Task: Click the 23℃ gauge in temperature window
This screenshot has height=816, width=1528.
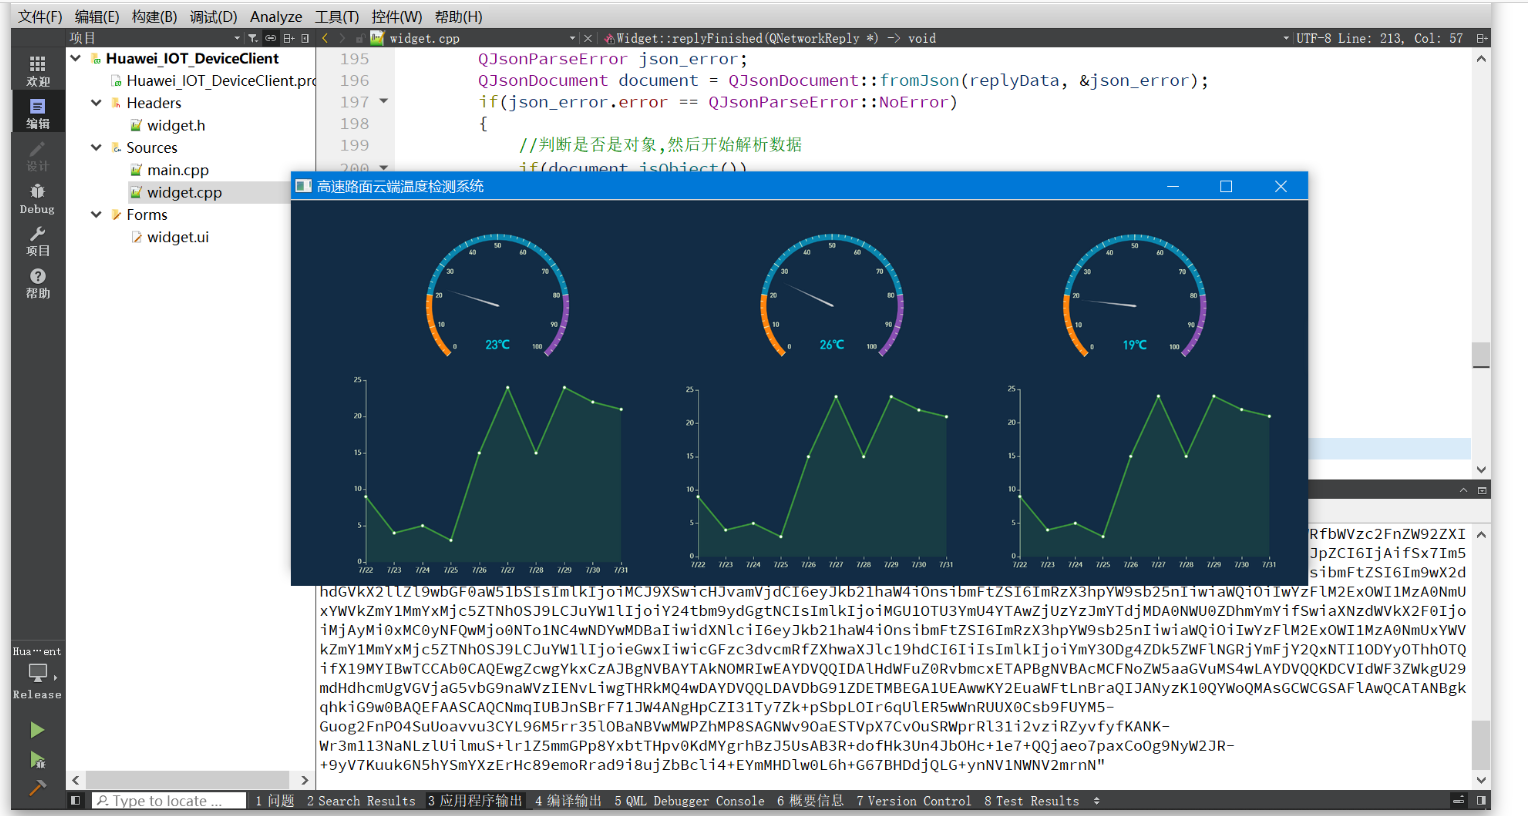Action: (x=498, y=297)
